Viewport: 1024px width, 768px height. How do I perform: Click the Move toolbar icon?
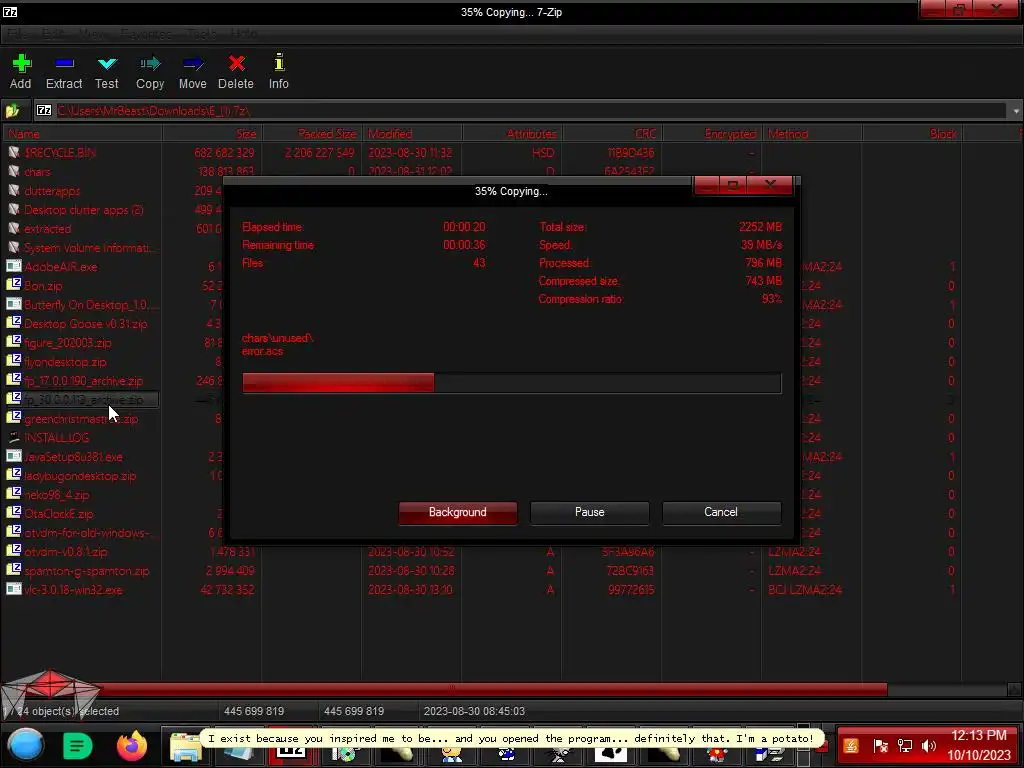point(193,63)
